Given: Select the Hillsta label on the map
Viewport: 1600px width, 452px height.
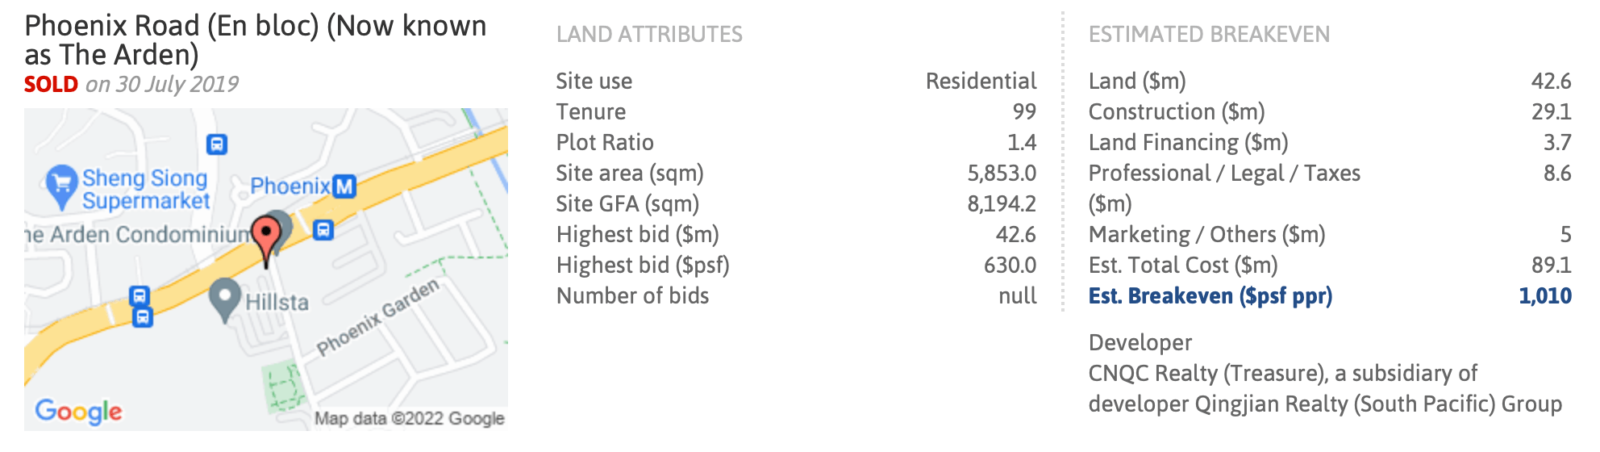Looking at the screenshot, I should click(277, 302).
